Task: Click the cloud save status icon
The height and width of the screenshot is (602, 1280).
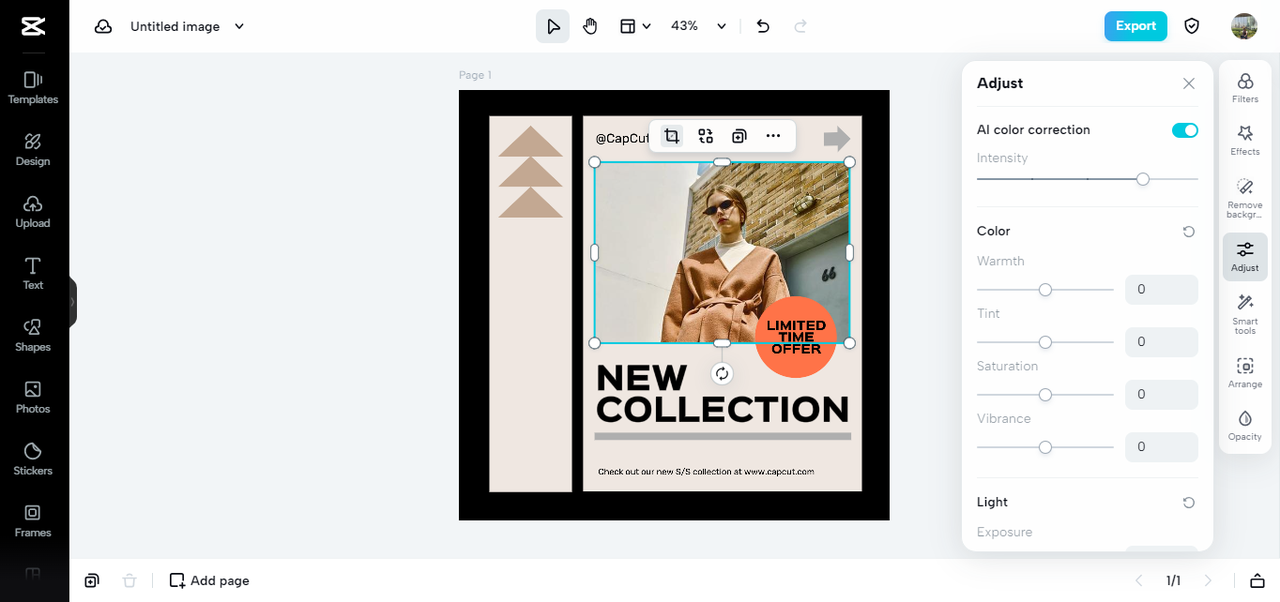Action: (x=103, y=27)
